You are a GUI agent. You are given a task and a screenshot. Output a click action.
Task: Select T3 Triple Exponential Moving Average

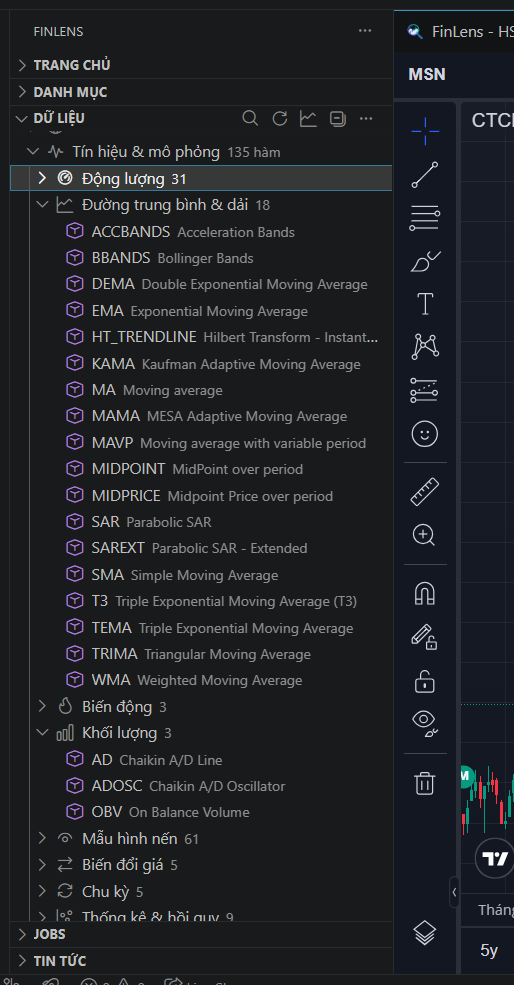point(201,601)
